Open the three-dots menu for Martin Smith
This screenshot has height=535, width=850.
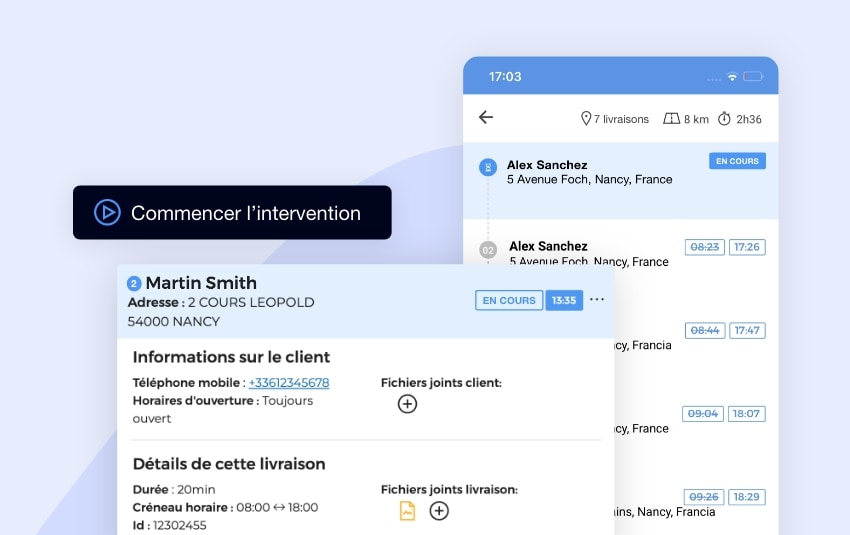click(x=597, y=300)
